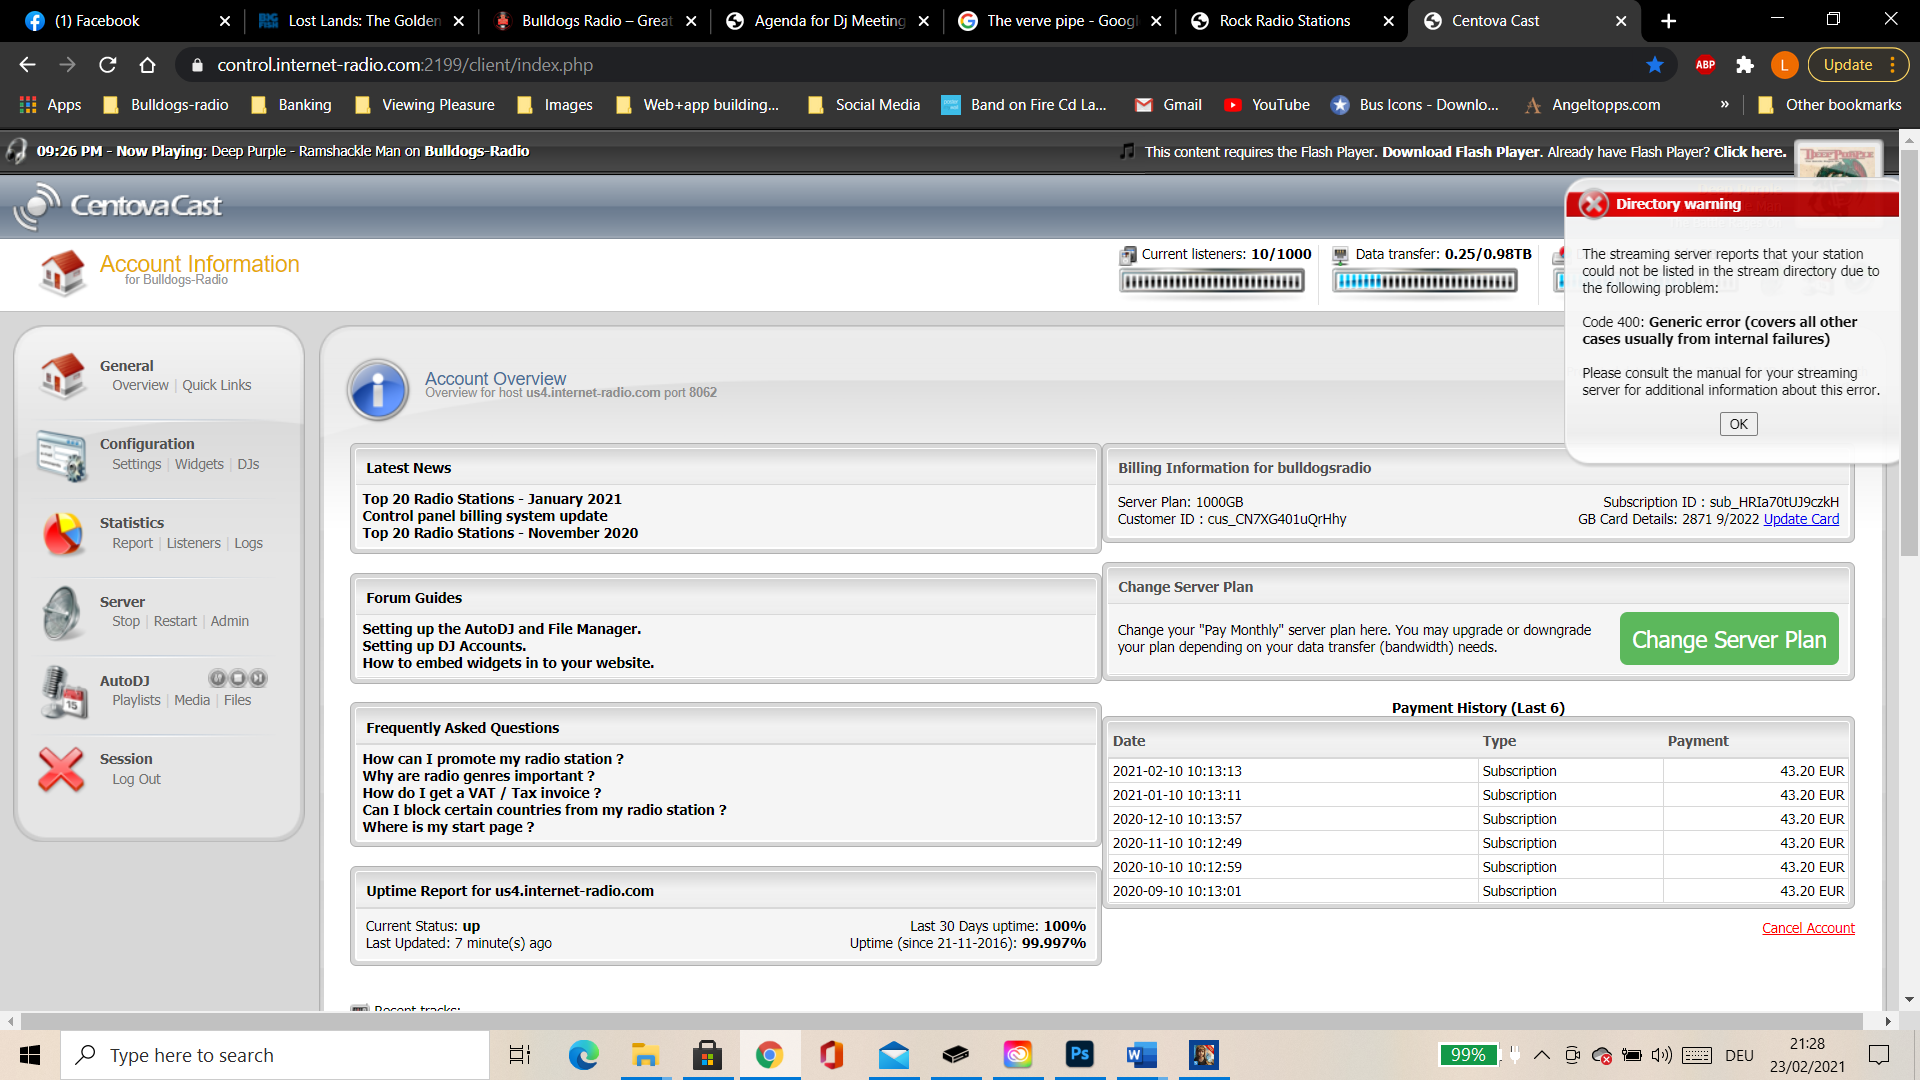Click the Current listeners progress bar
This screenshot has height=1080, width=1920.
(x=1211, y=282)
